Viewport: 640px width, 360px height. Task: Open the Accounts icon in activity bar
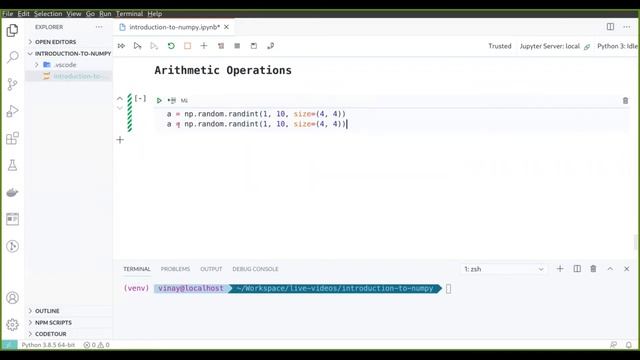12,298
